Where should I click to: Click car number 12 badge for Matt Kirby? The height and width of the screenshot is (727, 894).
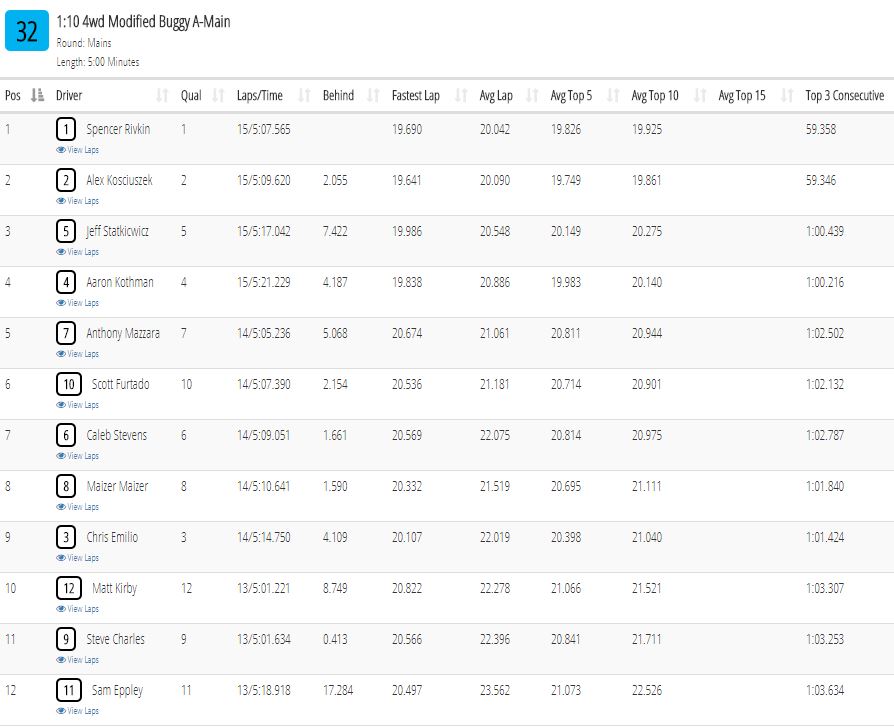pyautogui.click(x=69, y=588)
